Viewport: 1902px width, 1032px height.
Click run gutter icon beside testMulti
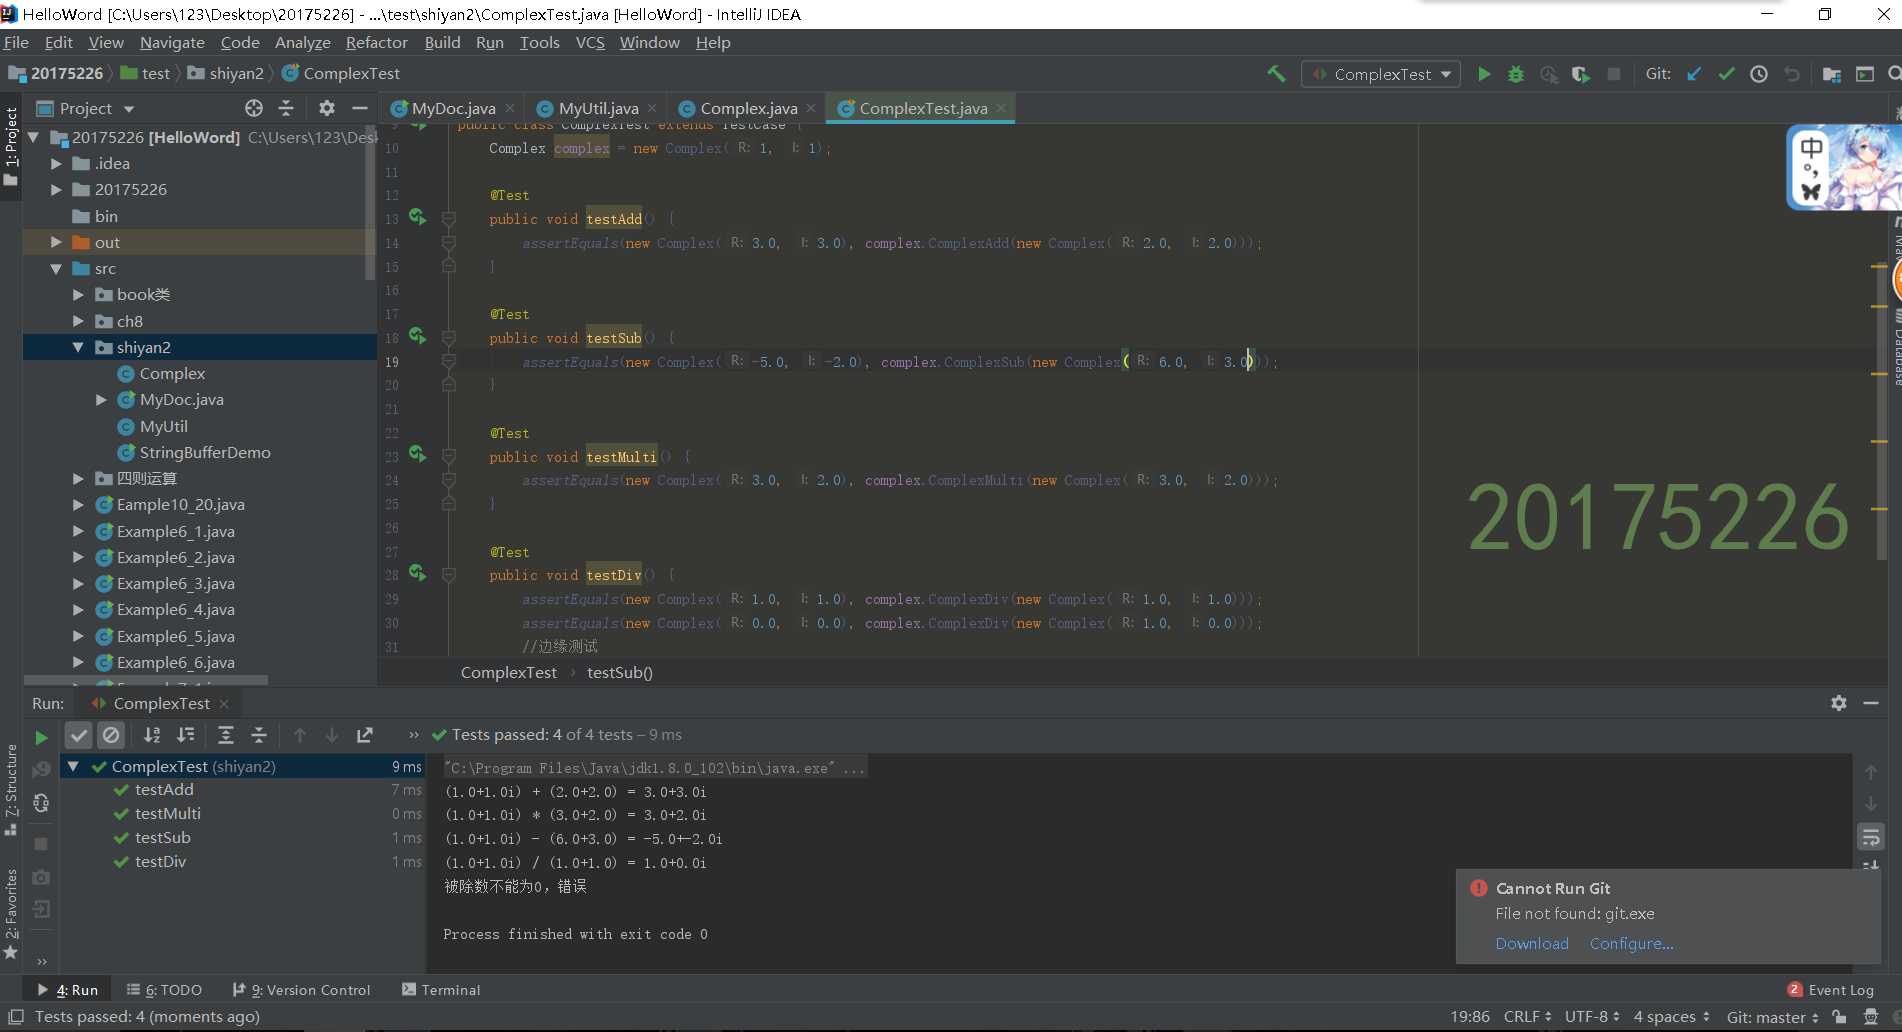(x=418, y=454)
